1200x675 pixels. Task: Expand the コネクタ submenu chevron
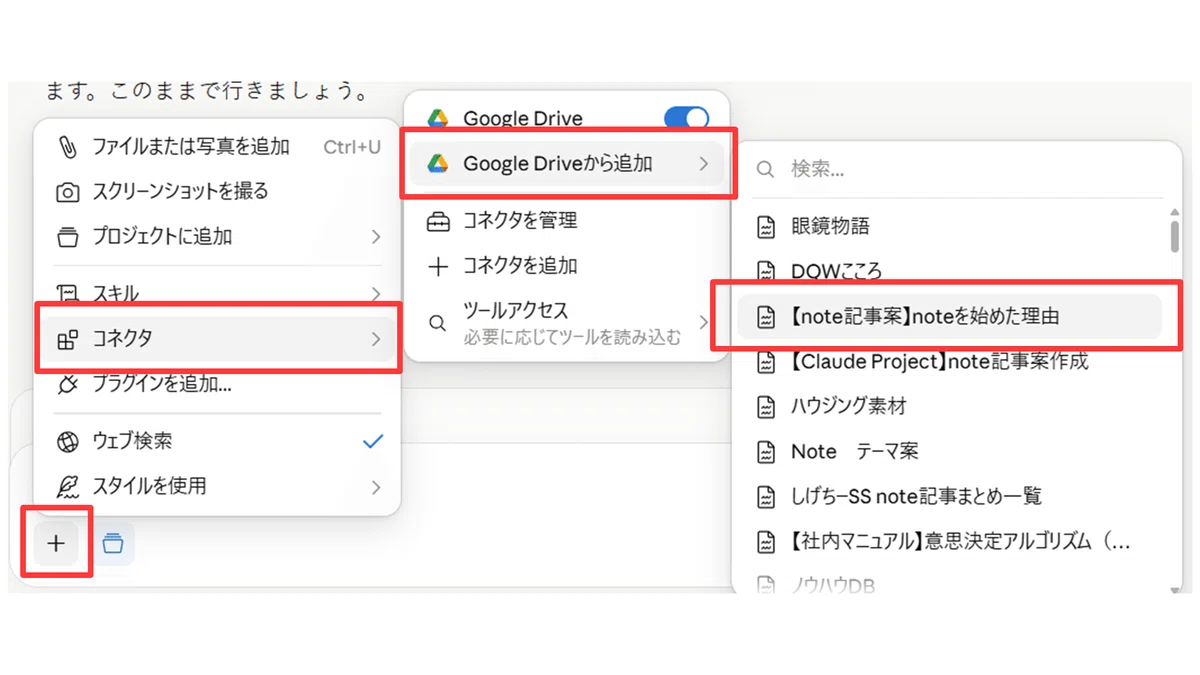coord(376,339)
